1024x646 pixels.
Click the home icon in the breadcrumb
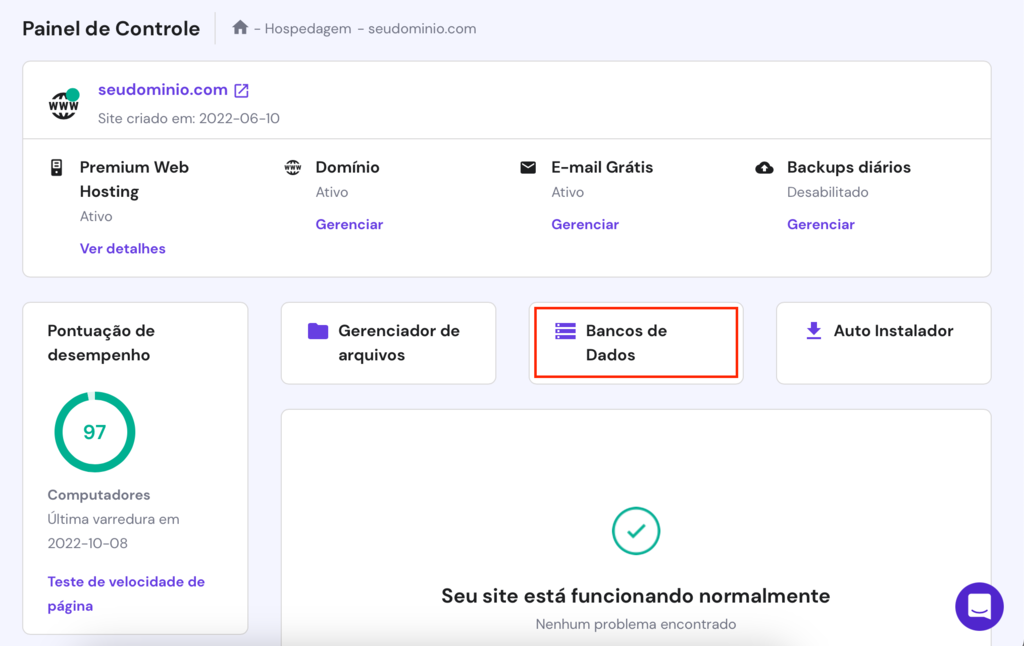(239, 28)
